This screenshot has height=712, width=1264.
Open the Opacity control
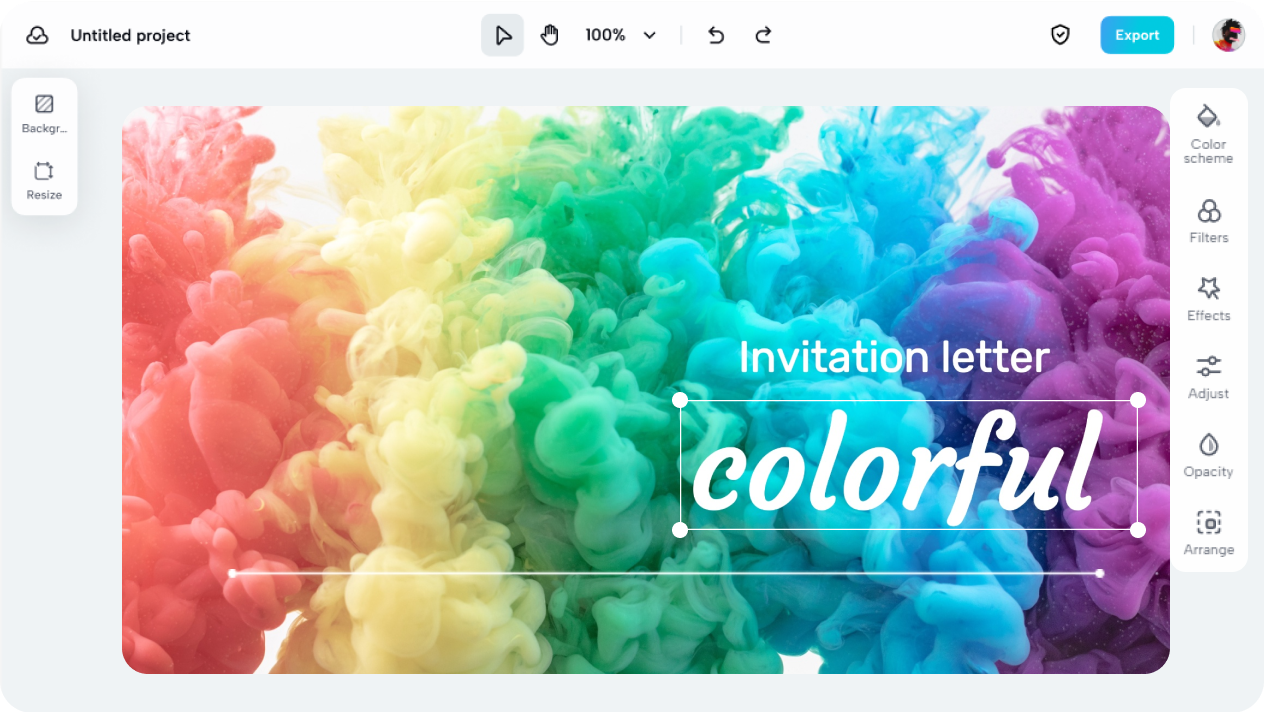tap(1208, 454)
